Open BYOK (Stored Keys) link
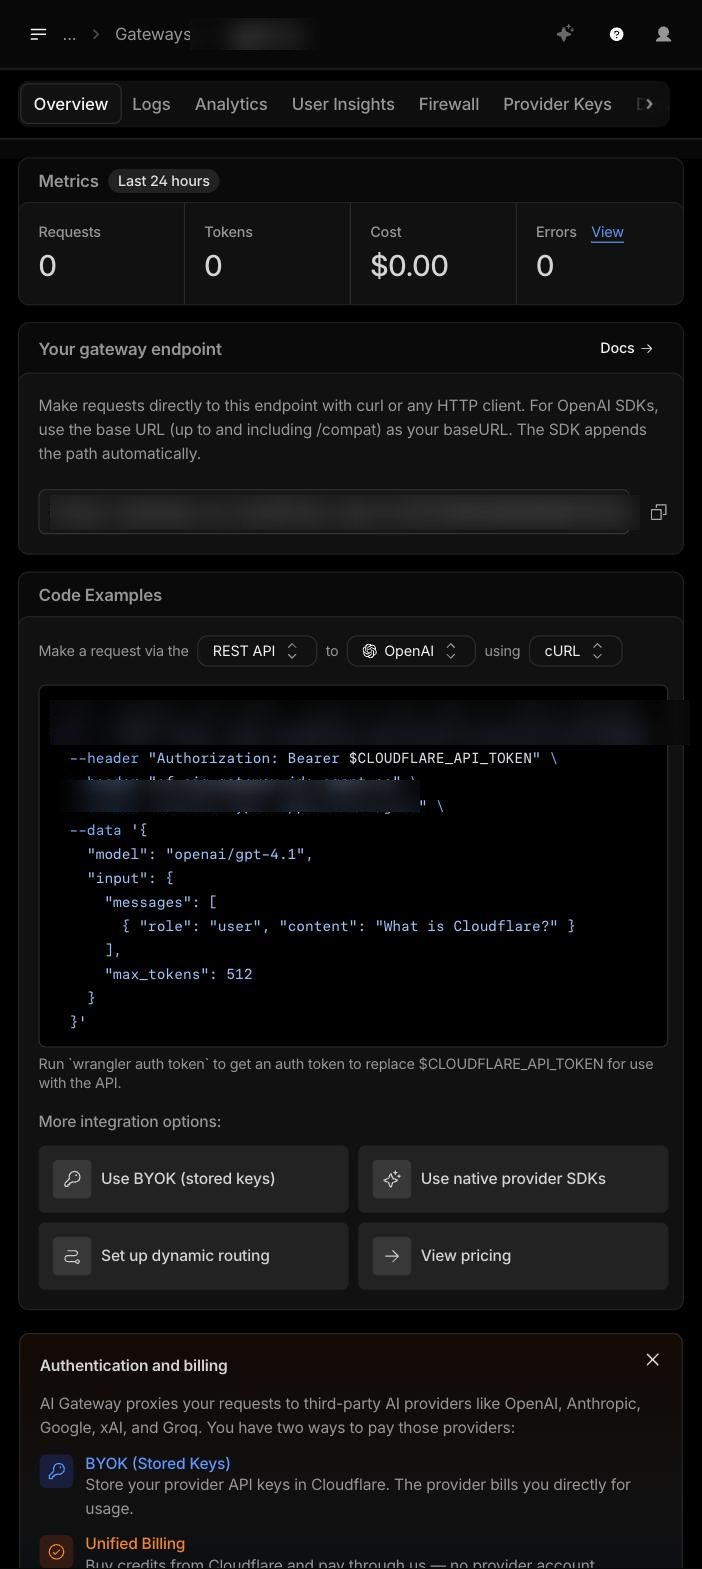 tap(158, 1463)
